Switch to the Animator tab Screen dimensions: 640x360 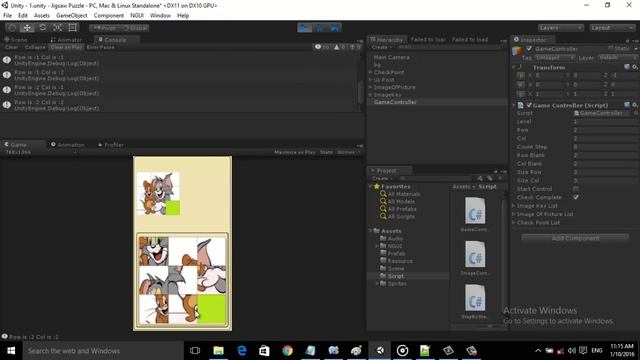click(66, 40)
